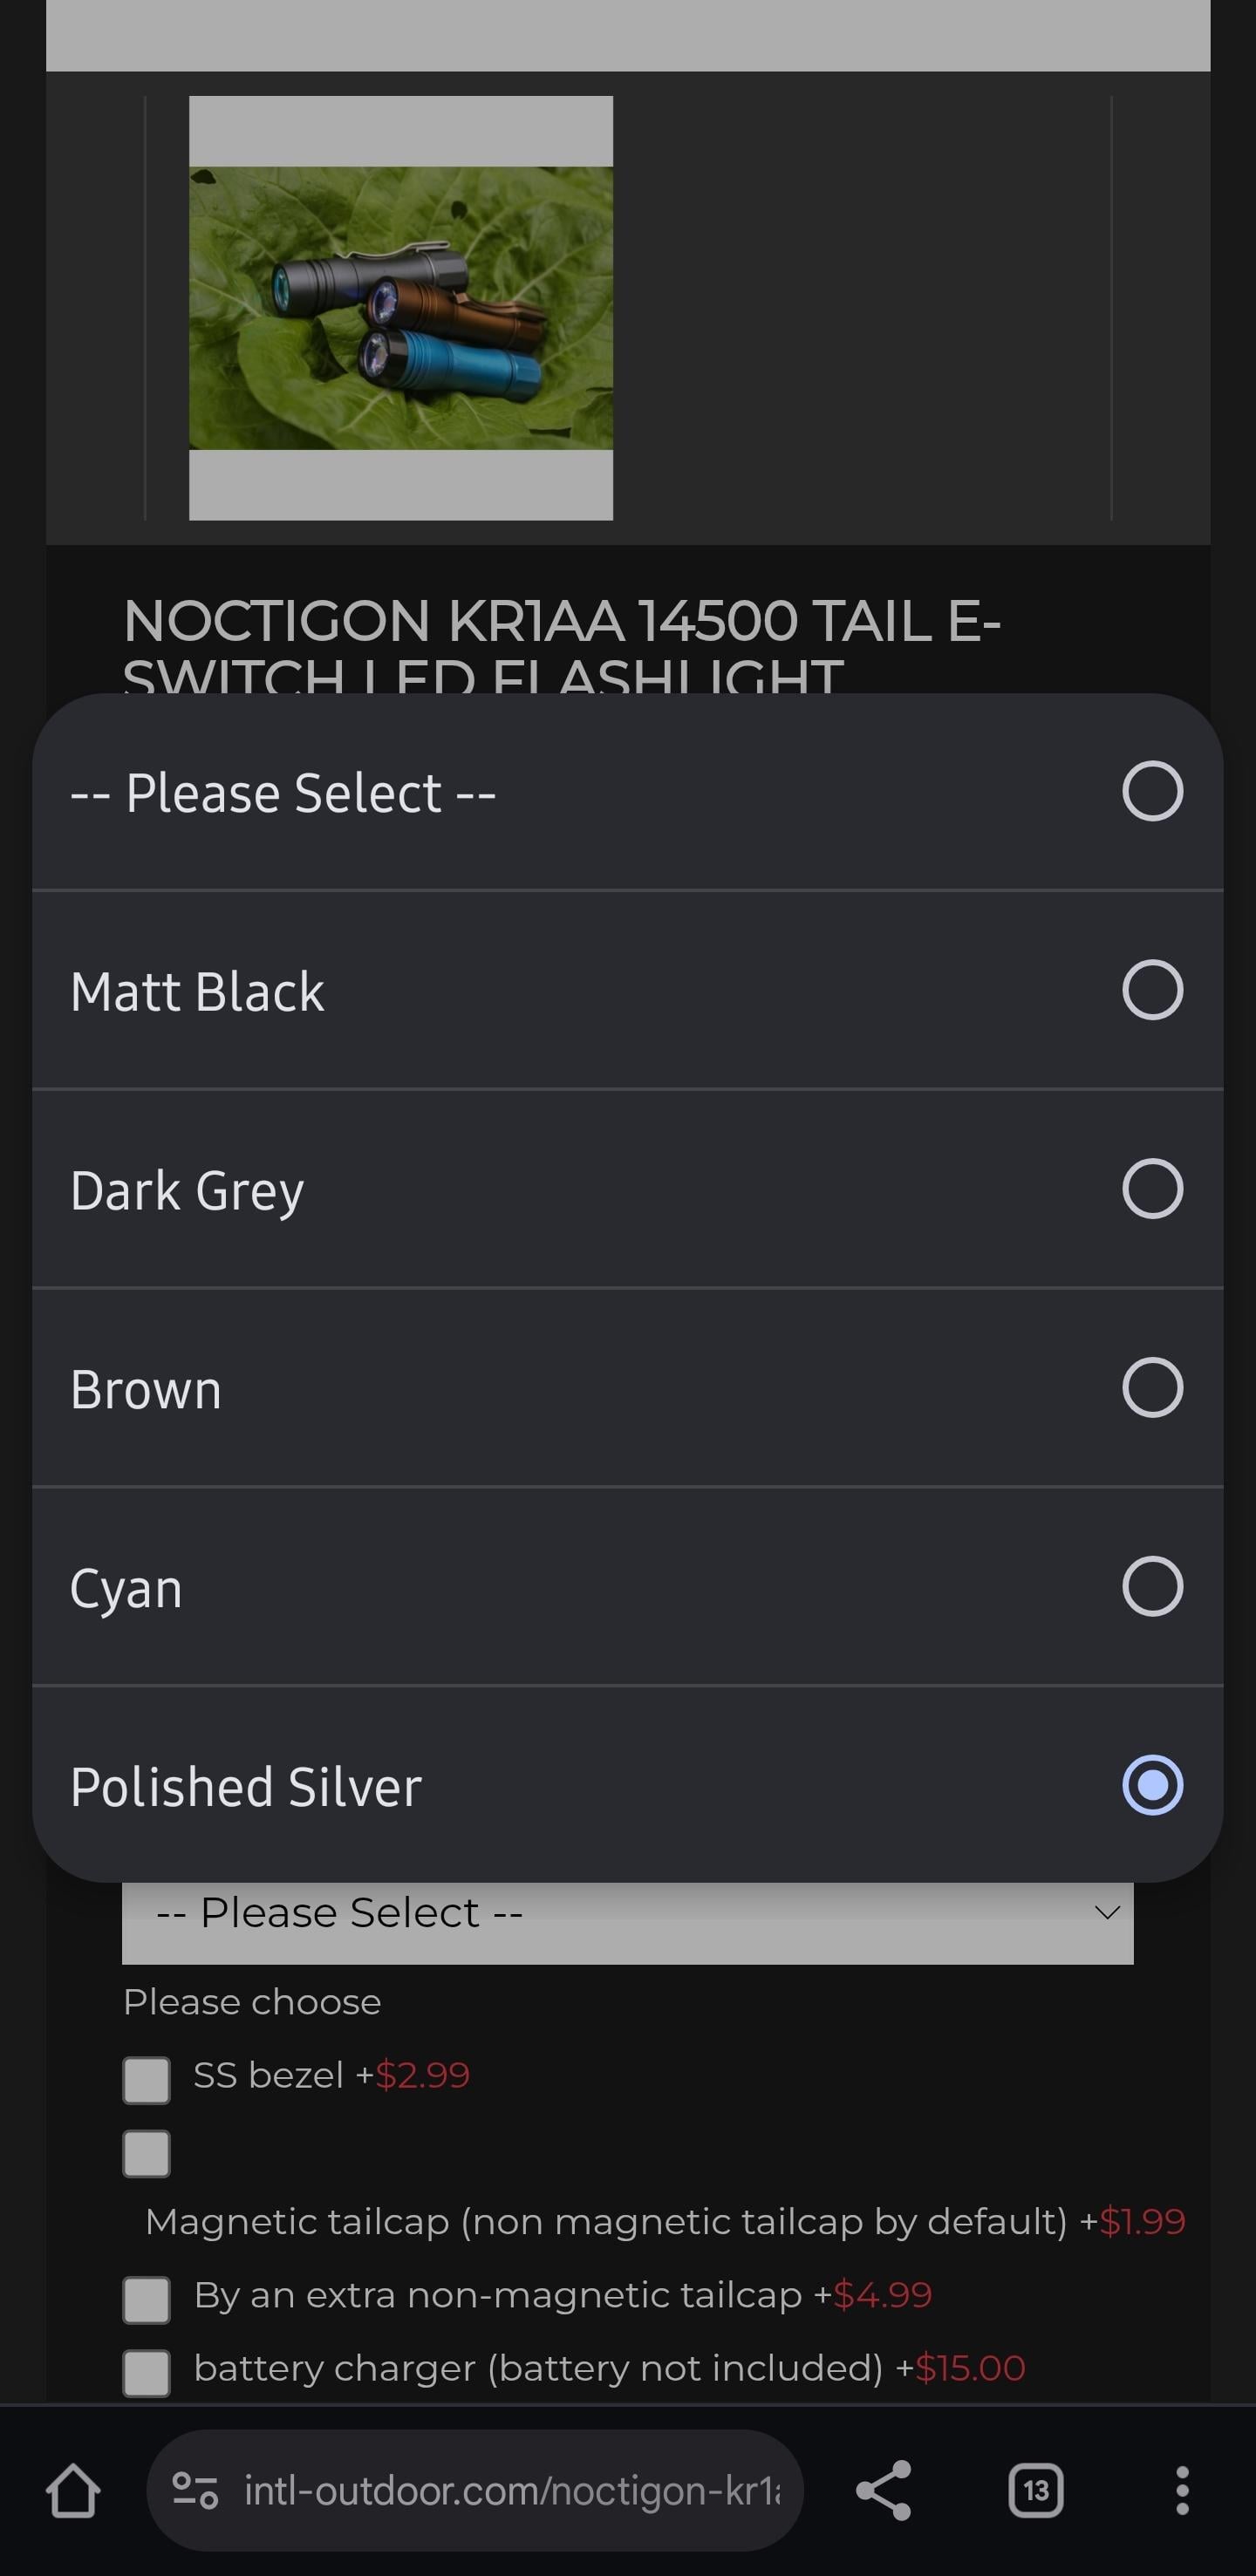Screen dimensions: 1256x2576
Task: Enable the SS bezel checkbox
Action: (146, 2080)
